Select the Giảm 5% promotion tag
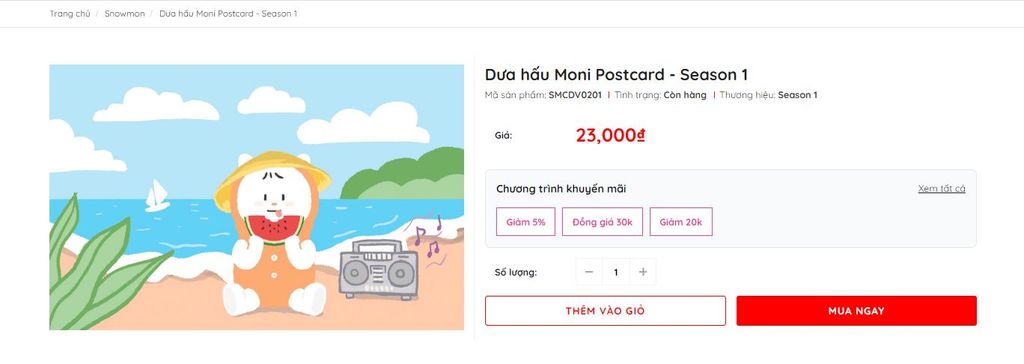The image size is (1024, 364). coord(526,222)
